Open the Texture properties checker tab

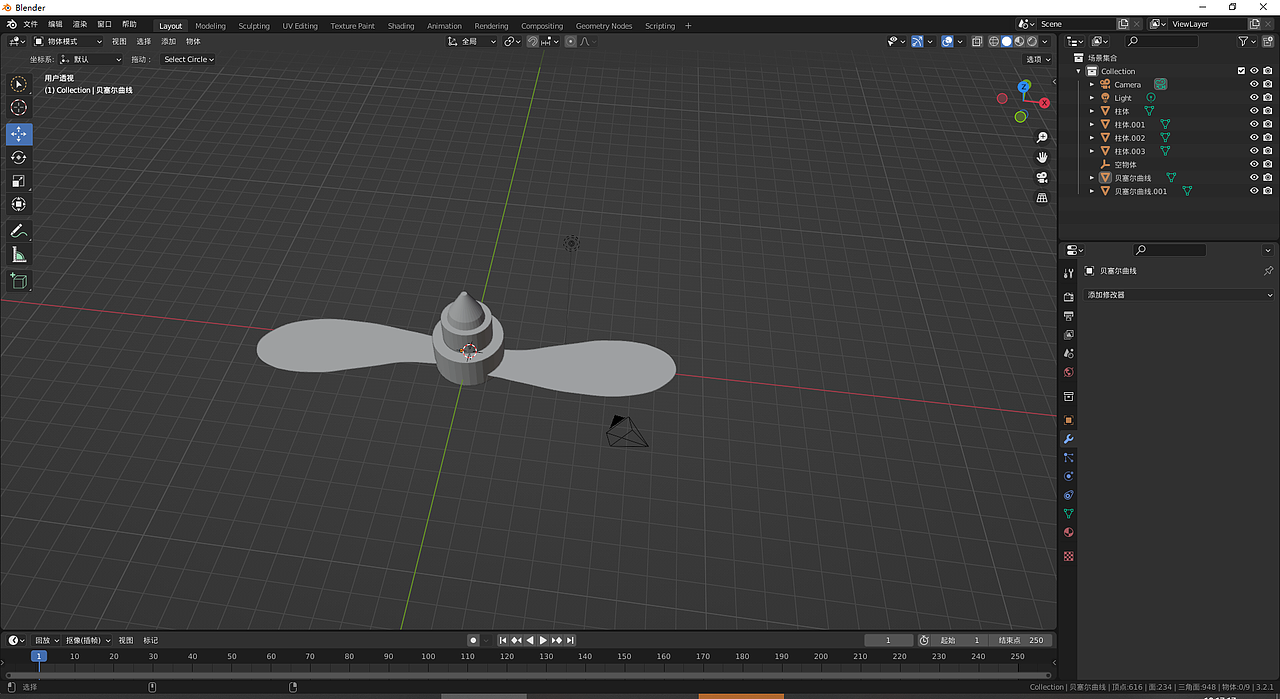pyautogui.click(x=1068, y=556)
